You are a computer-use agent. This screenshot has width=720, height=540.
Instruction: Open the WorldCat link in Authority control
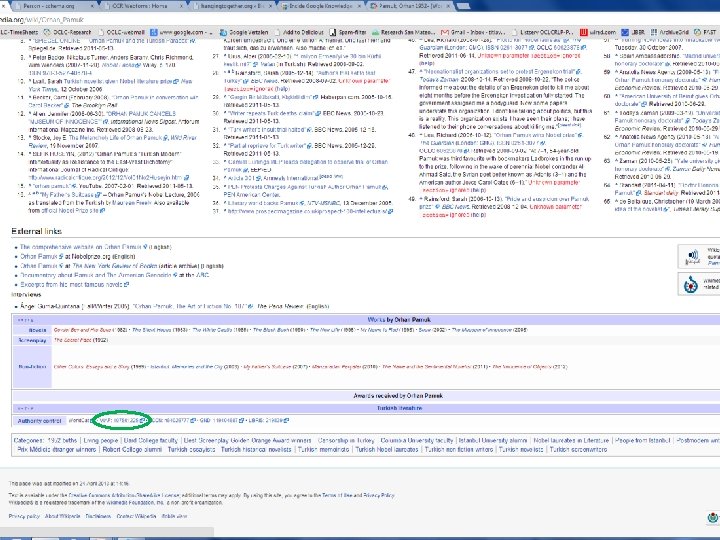click(80, 420)
